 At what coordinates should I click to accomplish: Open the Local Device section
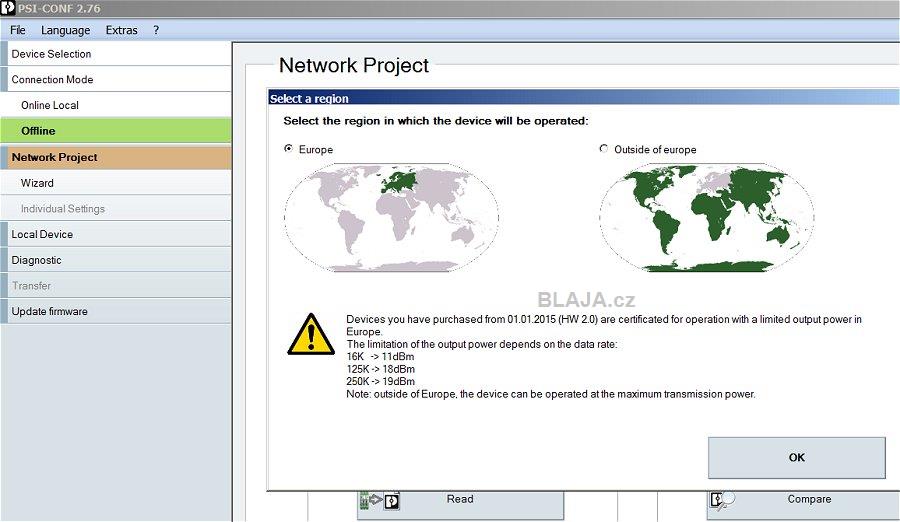coord(116,234)
